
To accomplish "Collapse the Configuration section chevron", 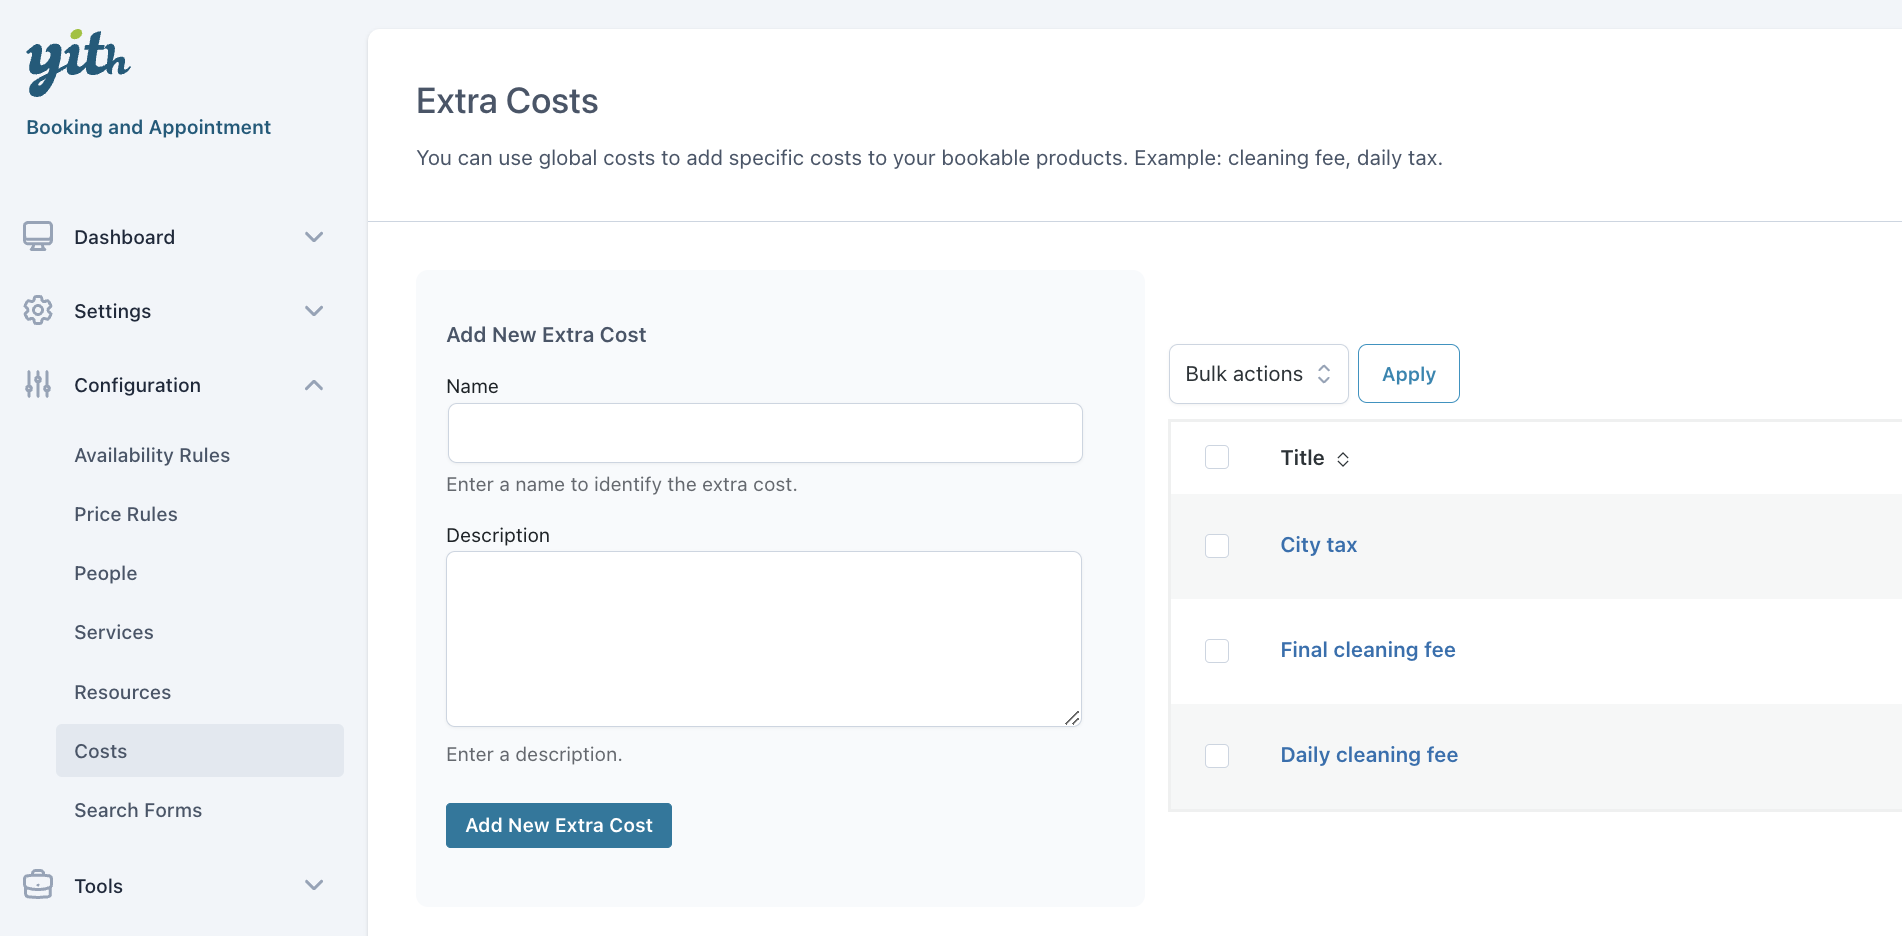I will 314,385.
